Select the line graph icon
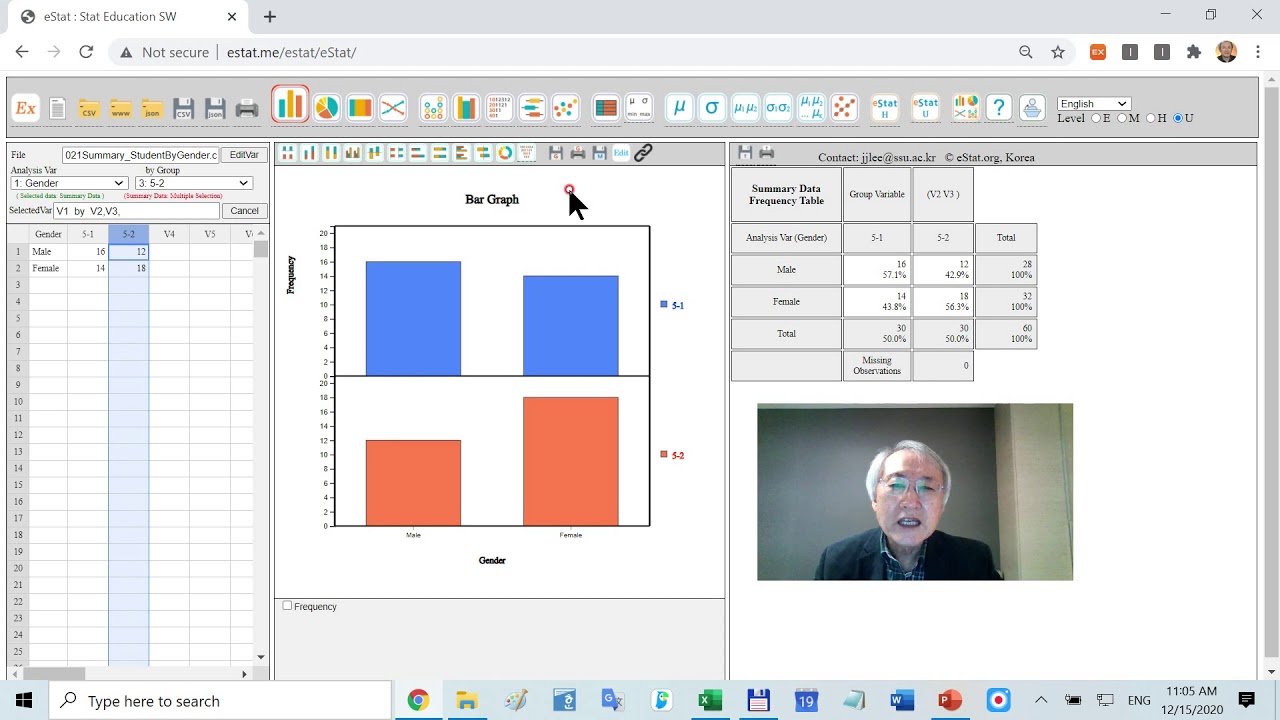 393,108
